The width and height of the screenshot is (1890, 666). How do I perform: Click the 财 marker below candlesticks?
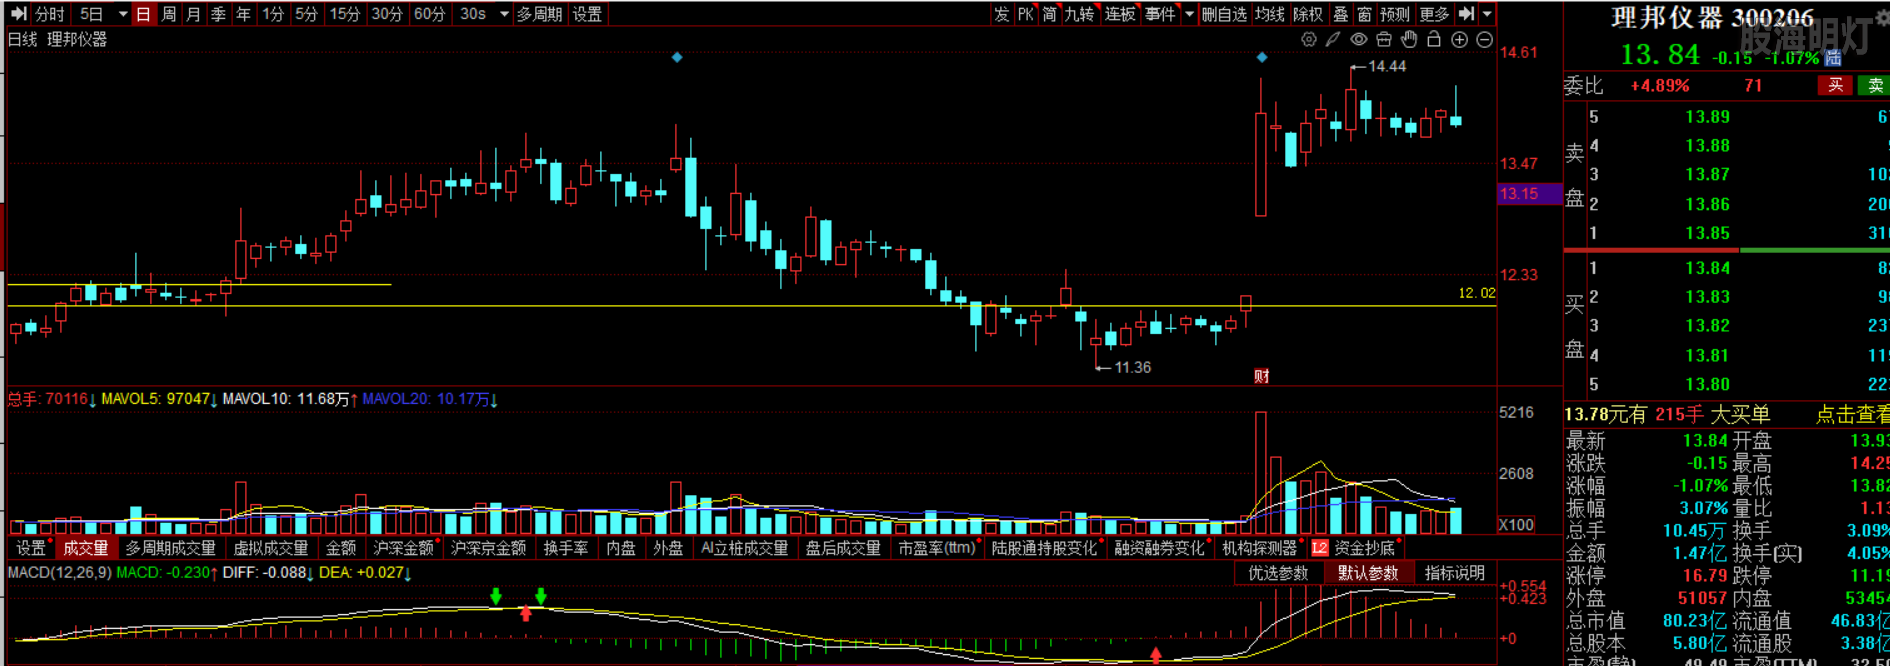click(1261, 376)
